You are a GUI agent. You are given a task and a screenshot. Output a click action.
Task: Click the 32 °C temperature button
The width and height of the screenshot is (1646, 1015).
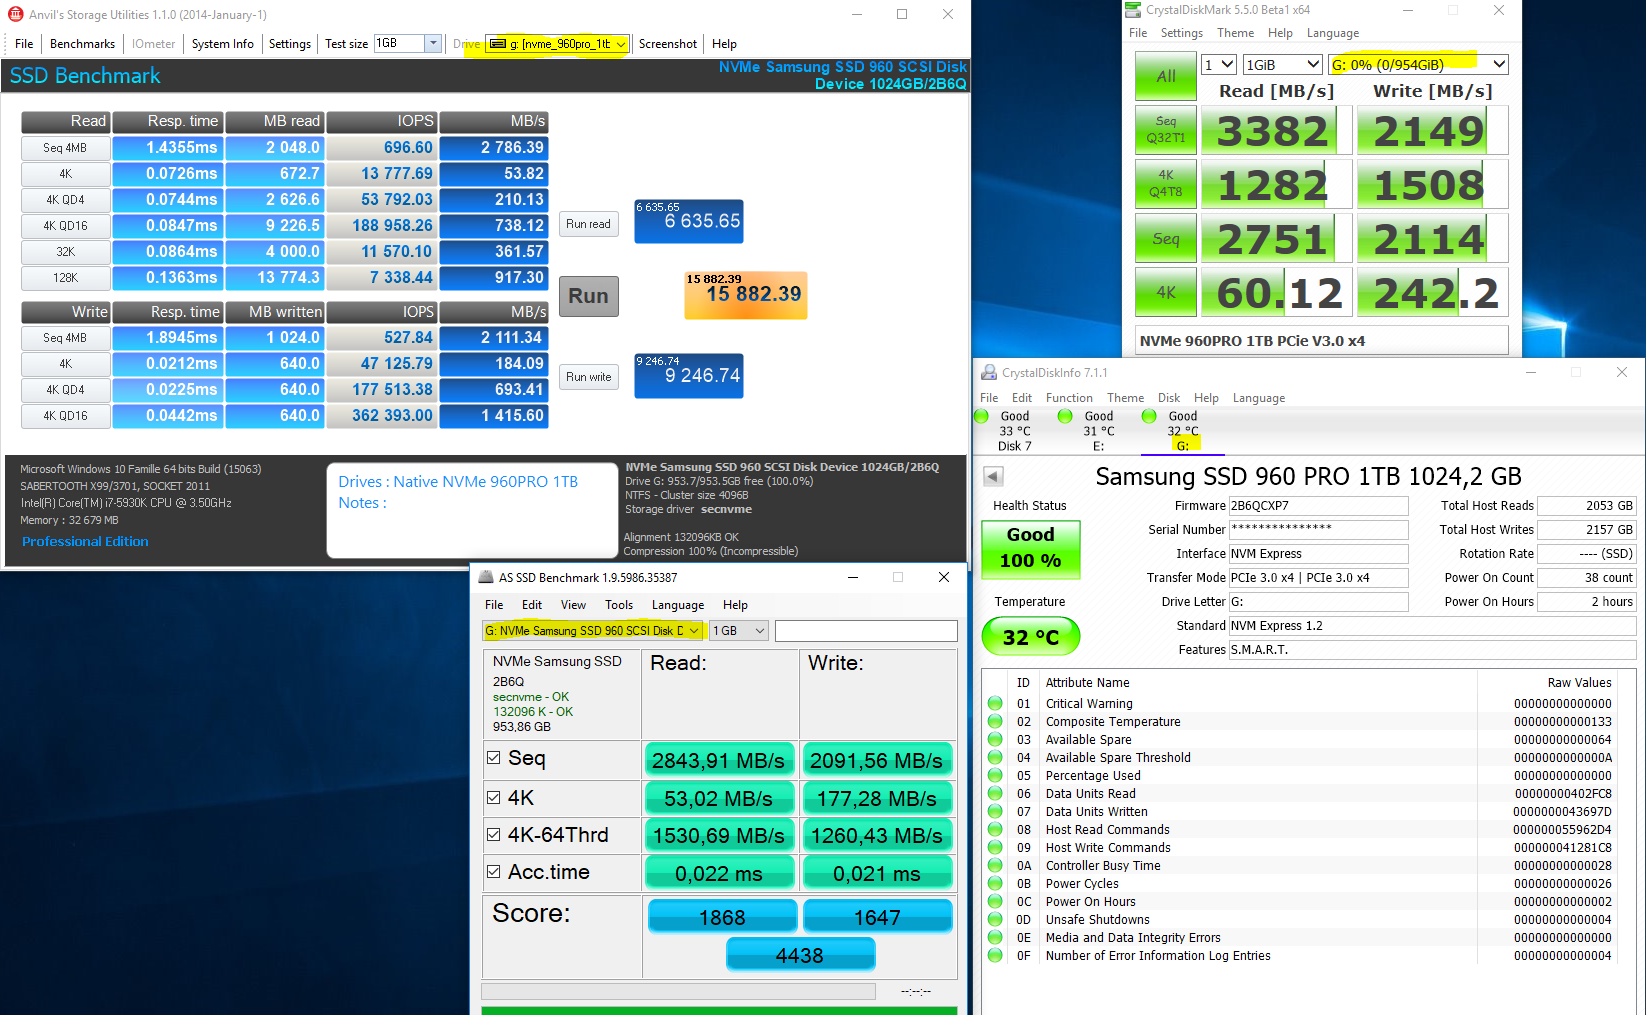(1030, 637)
